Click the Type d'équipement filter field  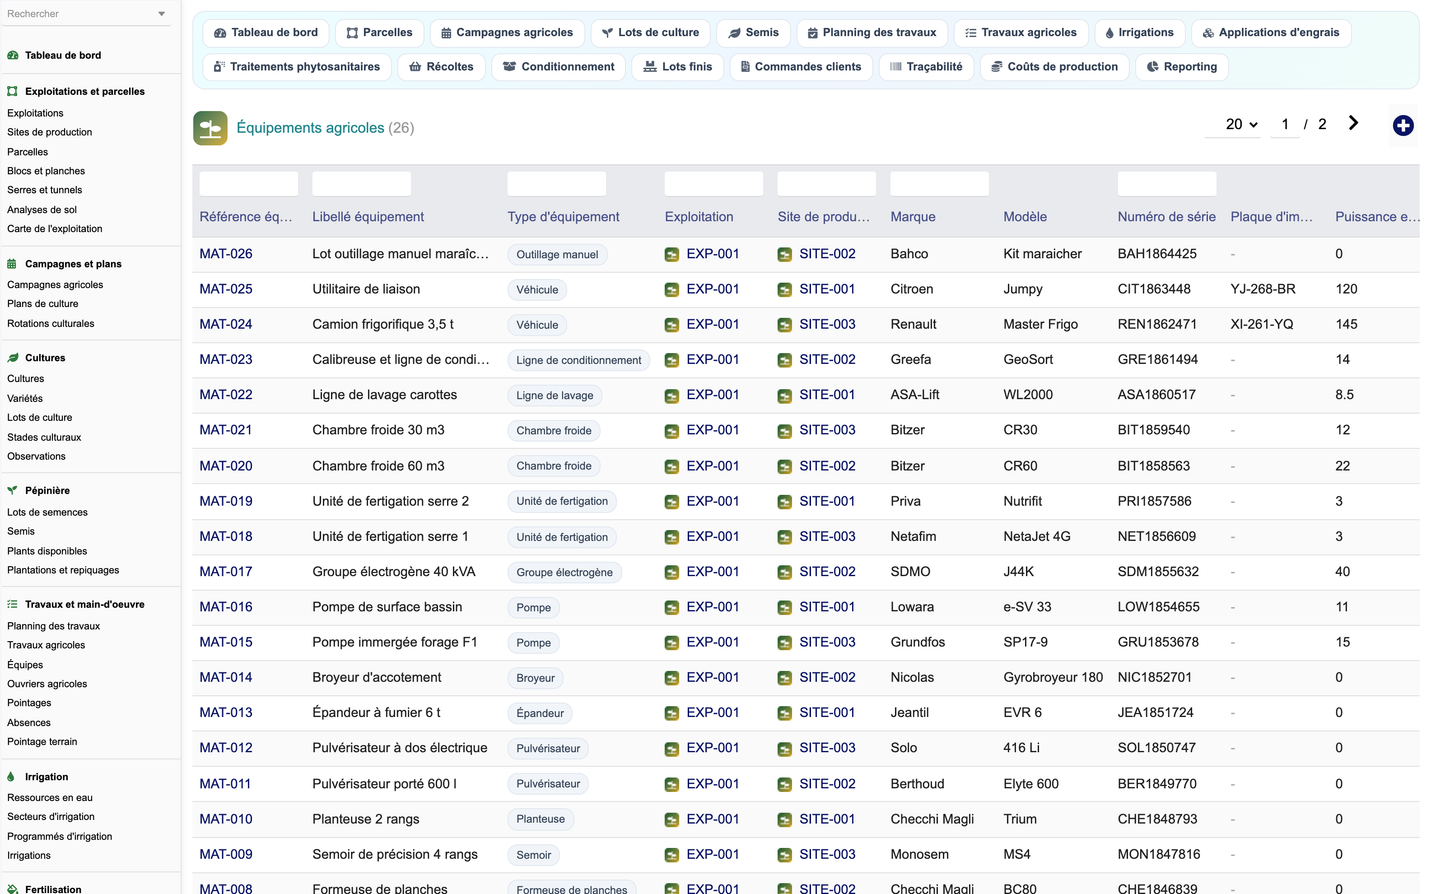(557, 184)
